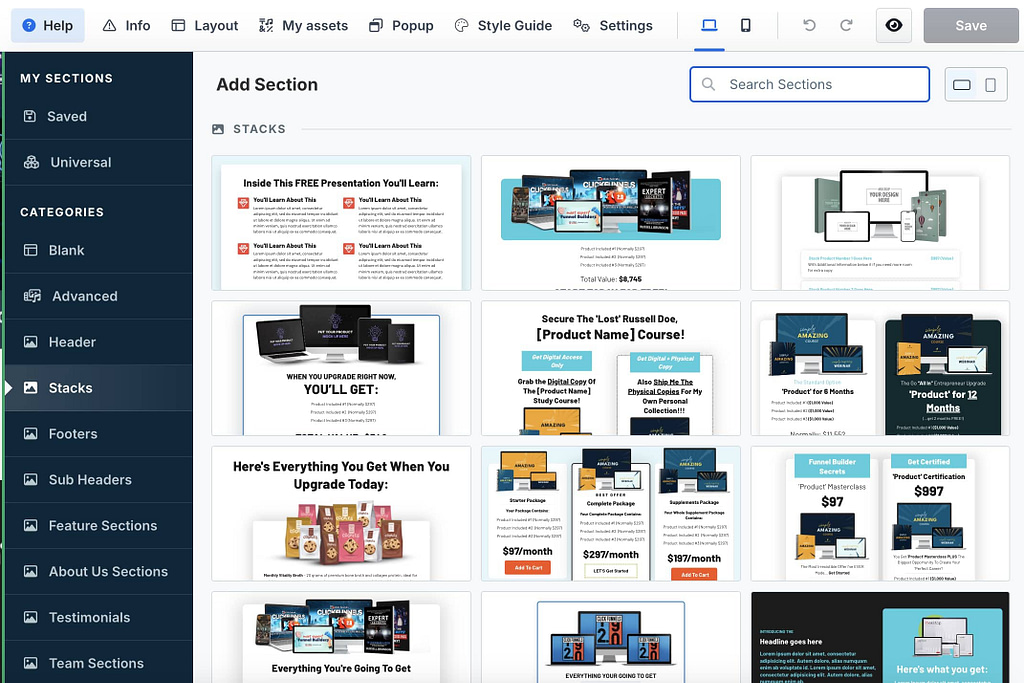Open the Layout menu

[204, 25]
